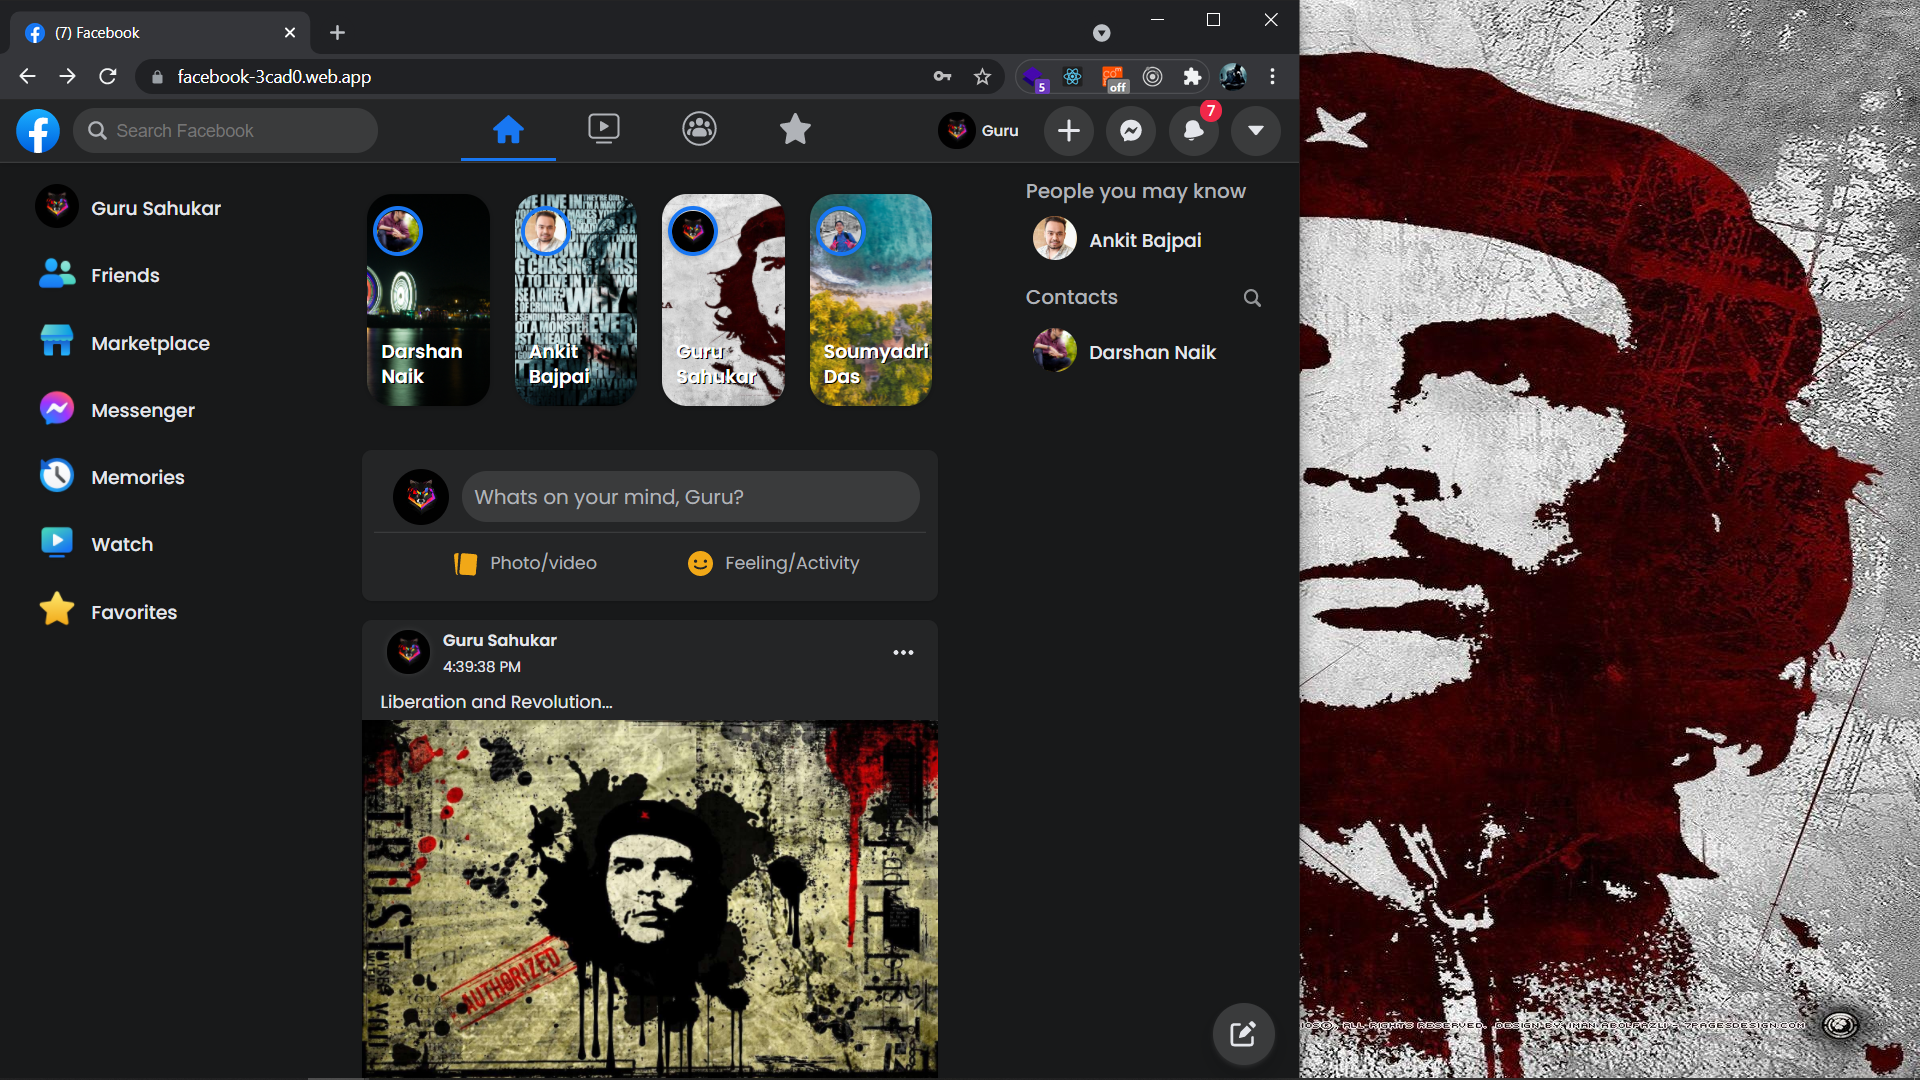Screen dimensions: 1920x1080
Task: Select Ankit Bajpai under People you may know
Action: 1118,240
